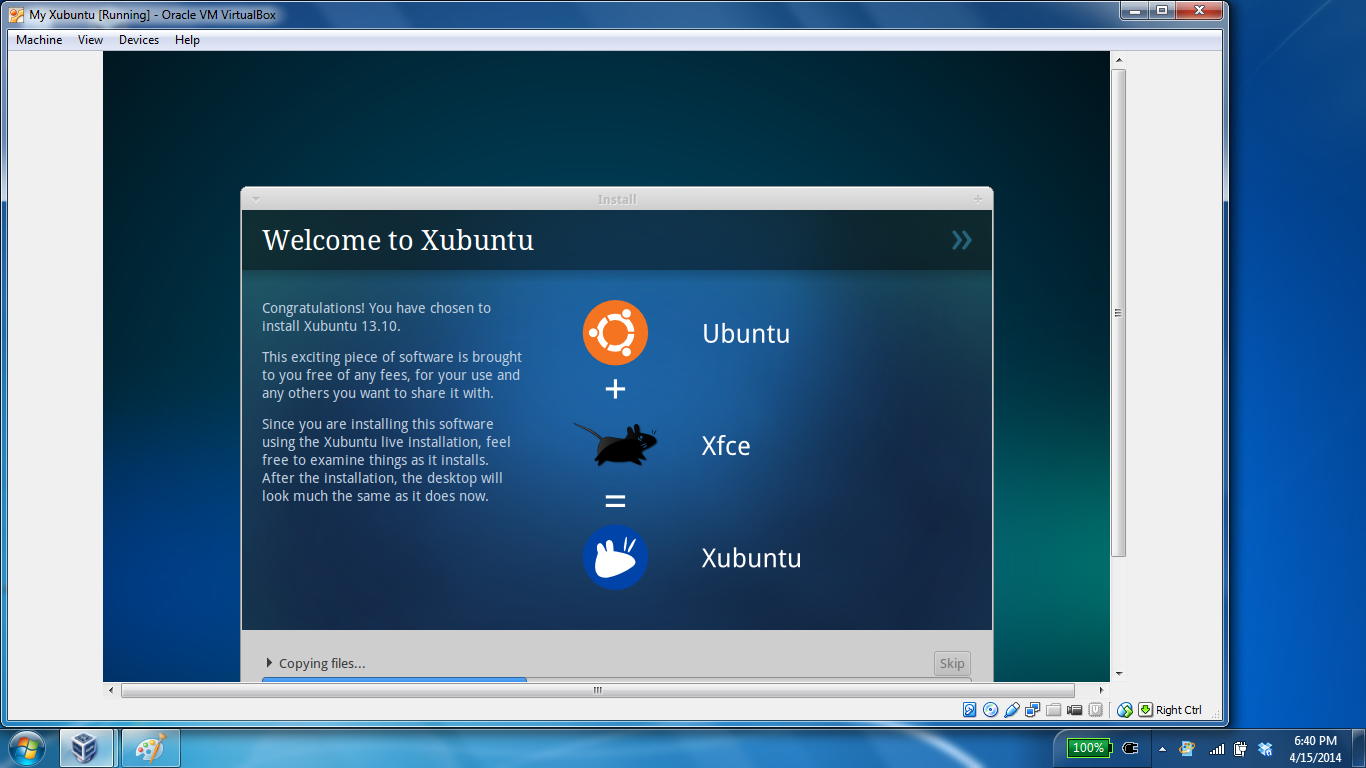Click the Windows flag update tray icon
The width and height of the screenshot is (1366, 768).
click(1186, 748)
